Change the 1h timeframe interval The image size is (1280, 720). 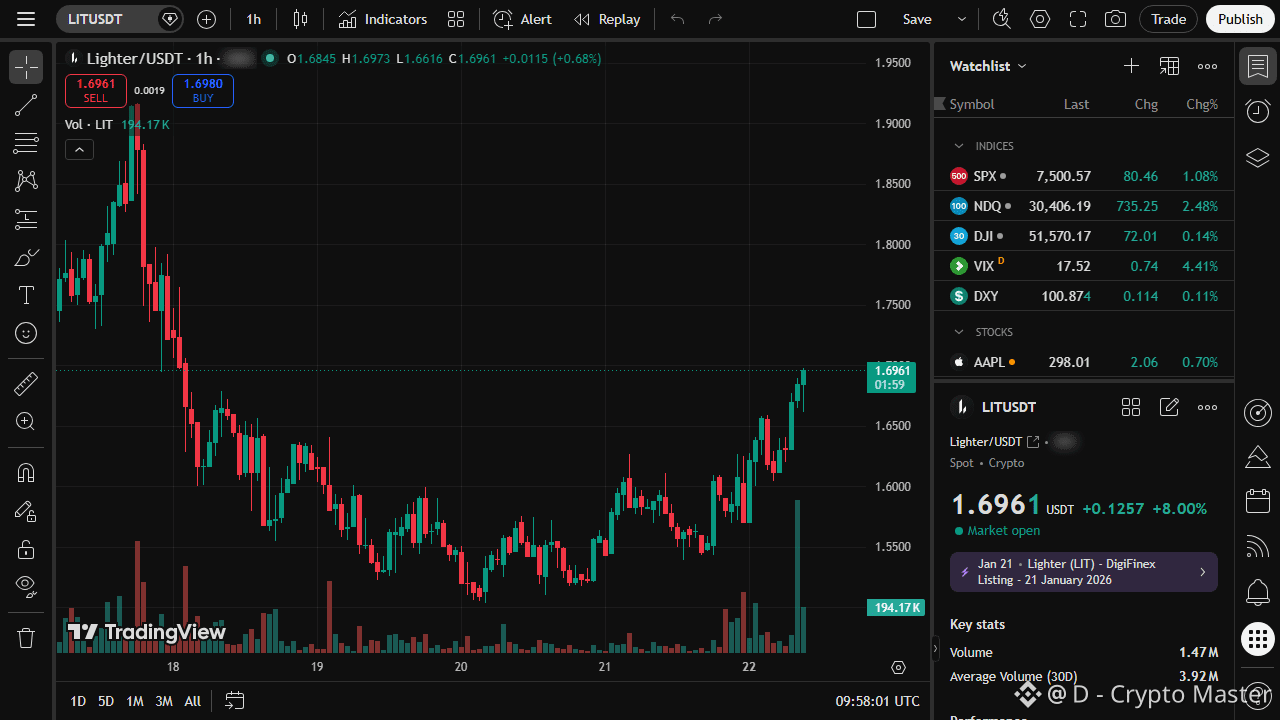coord(254,19)
